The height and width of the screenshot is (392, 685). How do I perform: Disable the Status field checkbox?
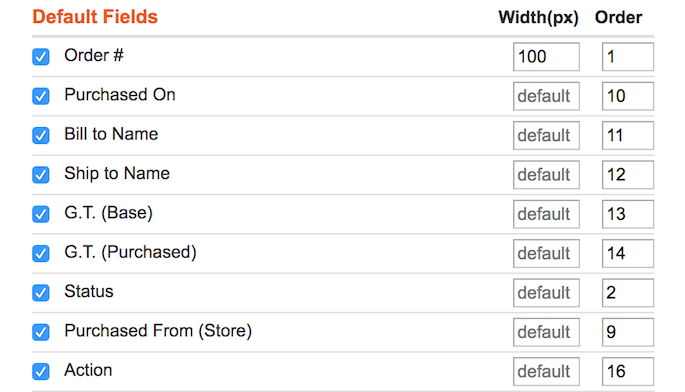pyautogui.click(x=41, y=293)
